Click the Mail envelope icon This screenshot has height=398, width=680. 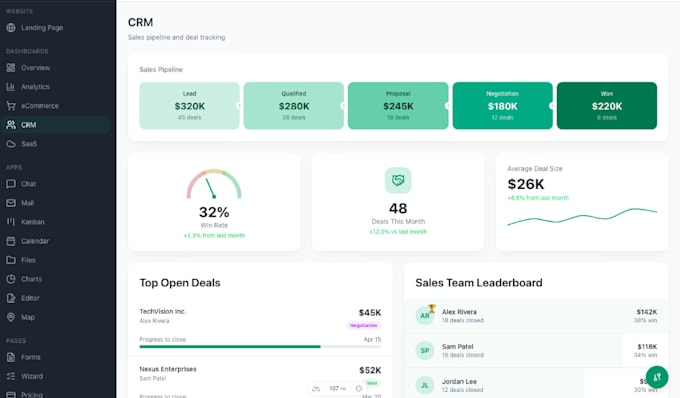(11, 203)
